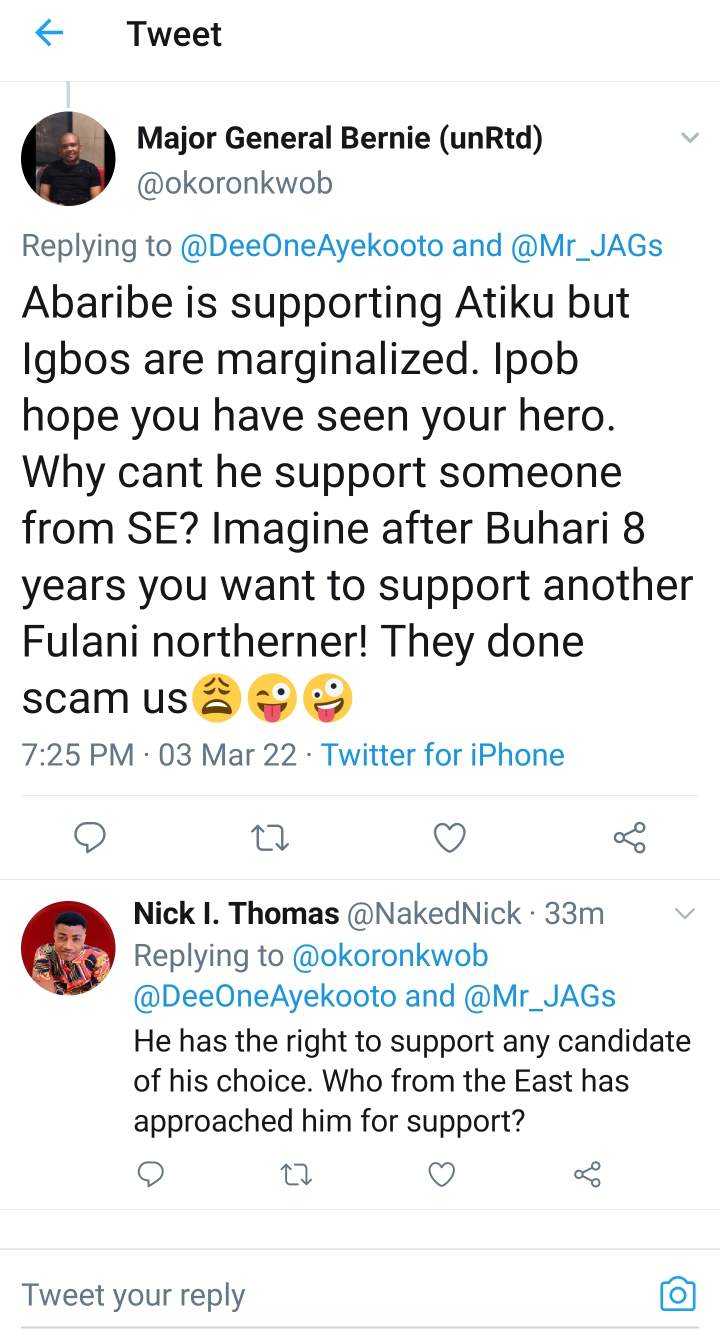The height and width of the screenshot is (1338, 720).
Task: Open the Twitter for iPhone link
Action: [442, 755]
